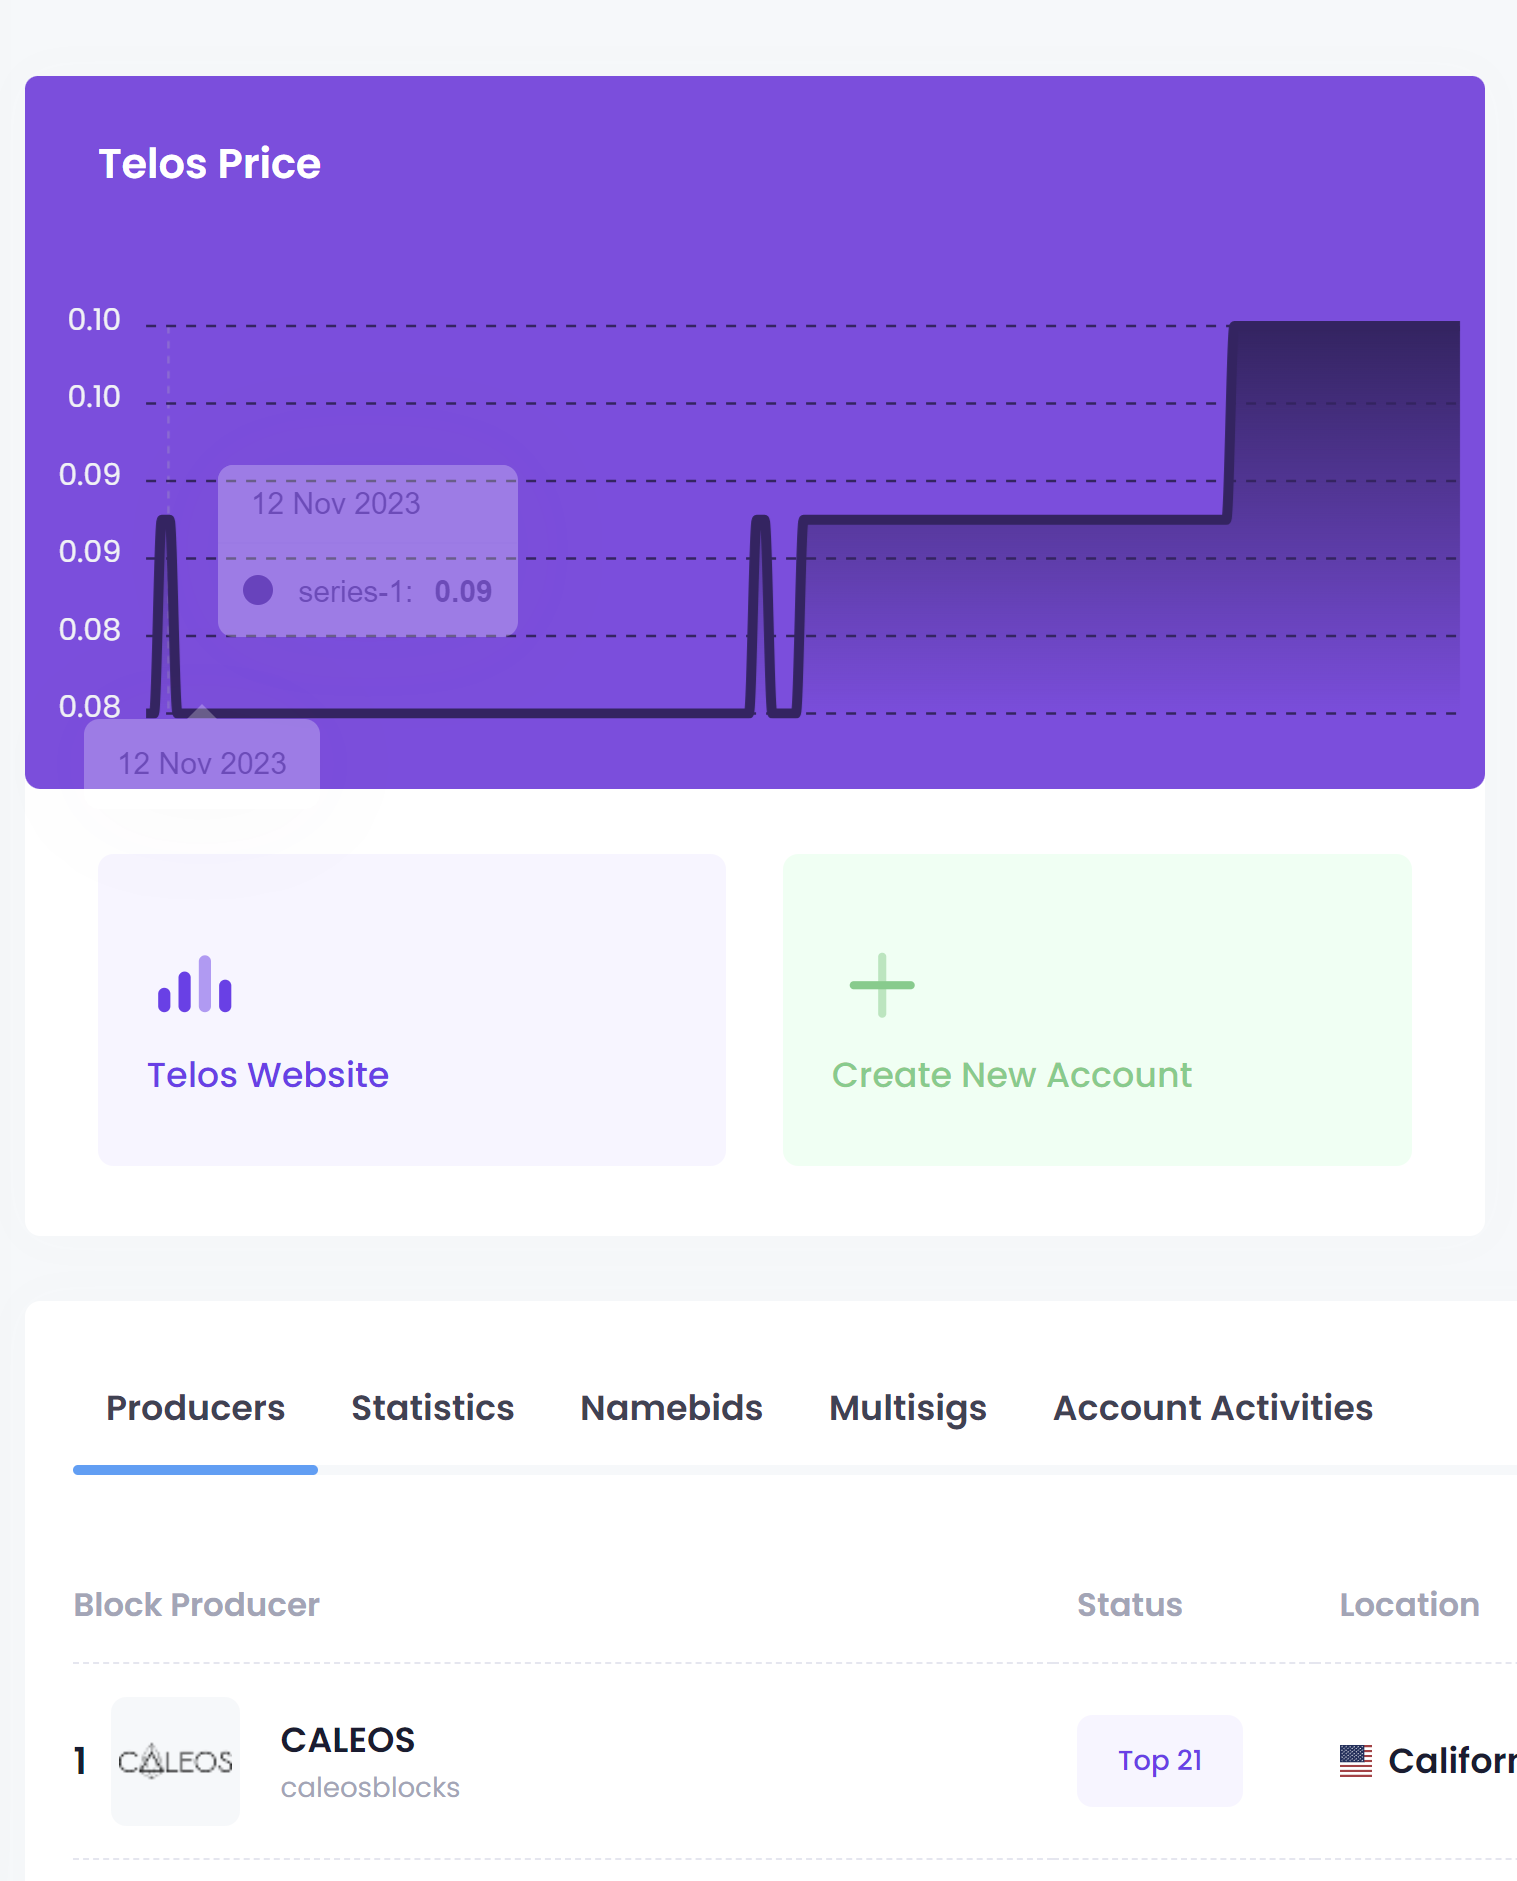Open the Telos Website link
1517x1881 pixels.
coord(268,1075)
